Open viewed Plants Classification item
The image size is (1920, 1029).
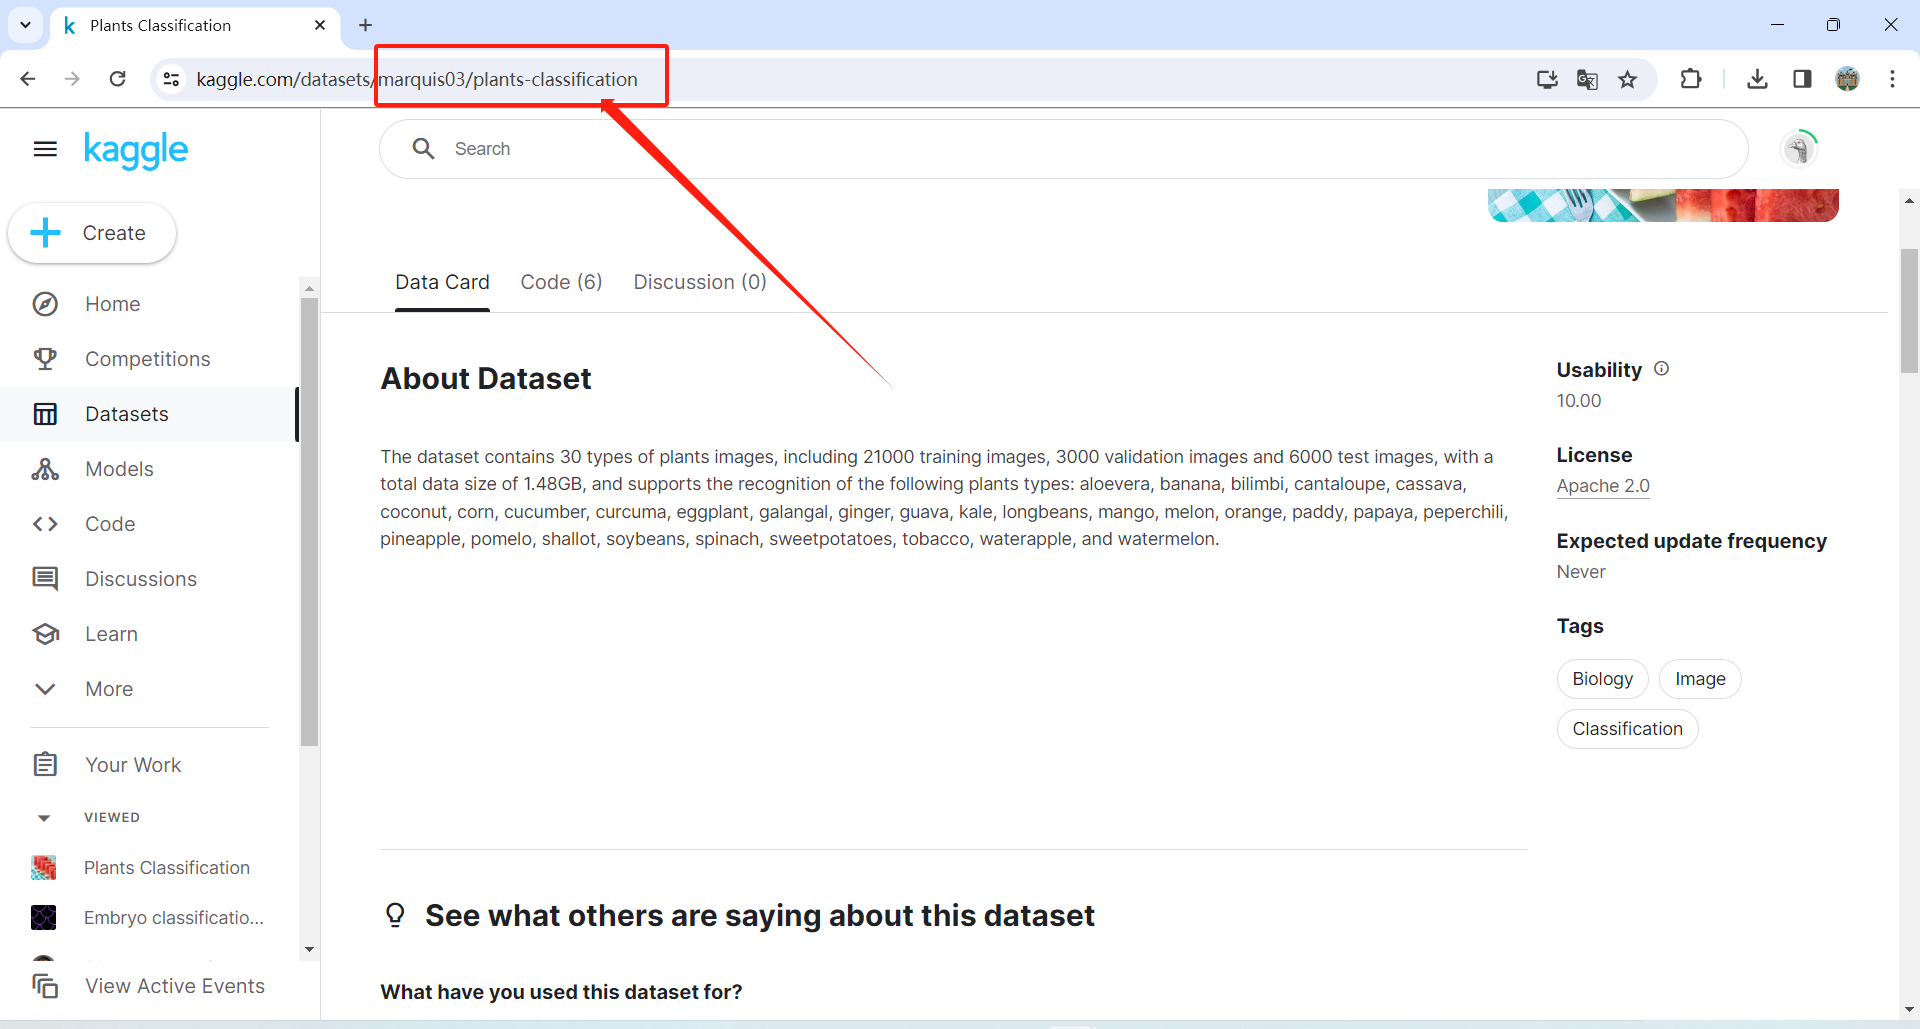click(167, 868)
